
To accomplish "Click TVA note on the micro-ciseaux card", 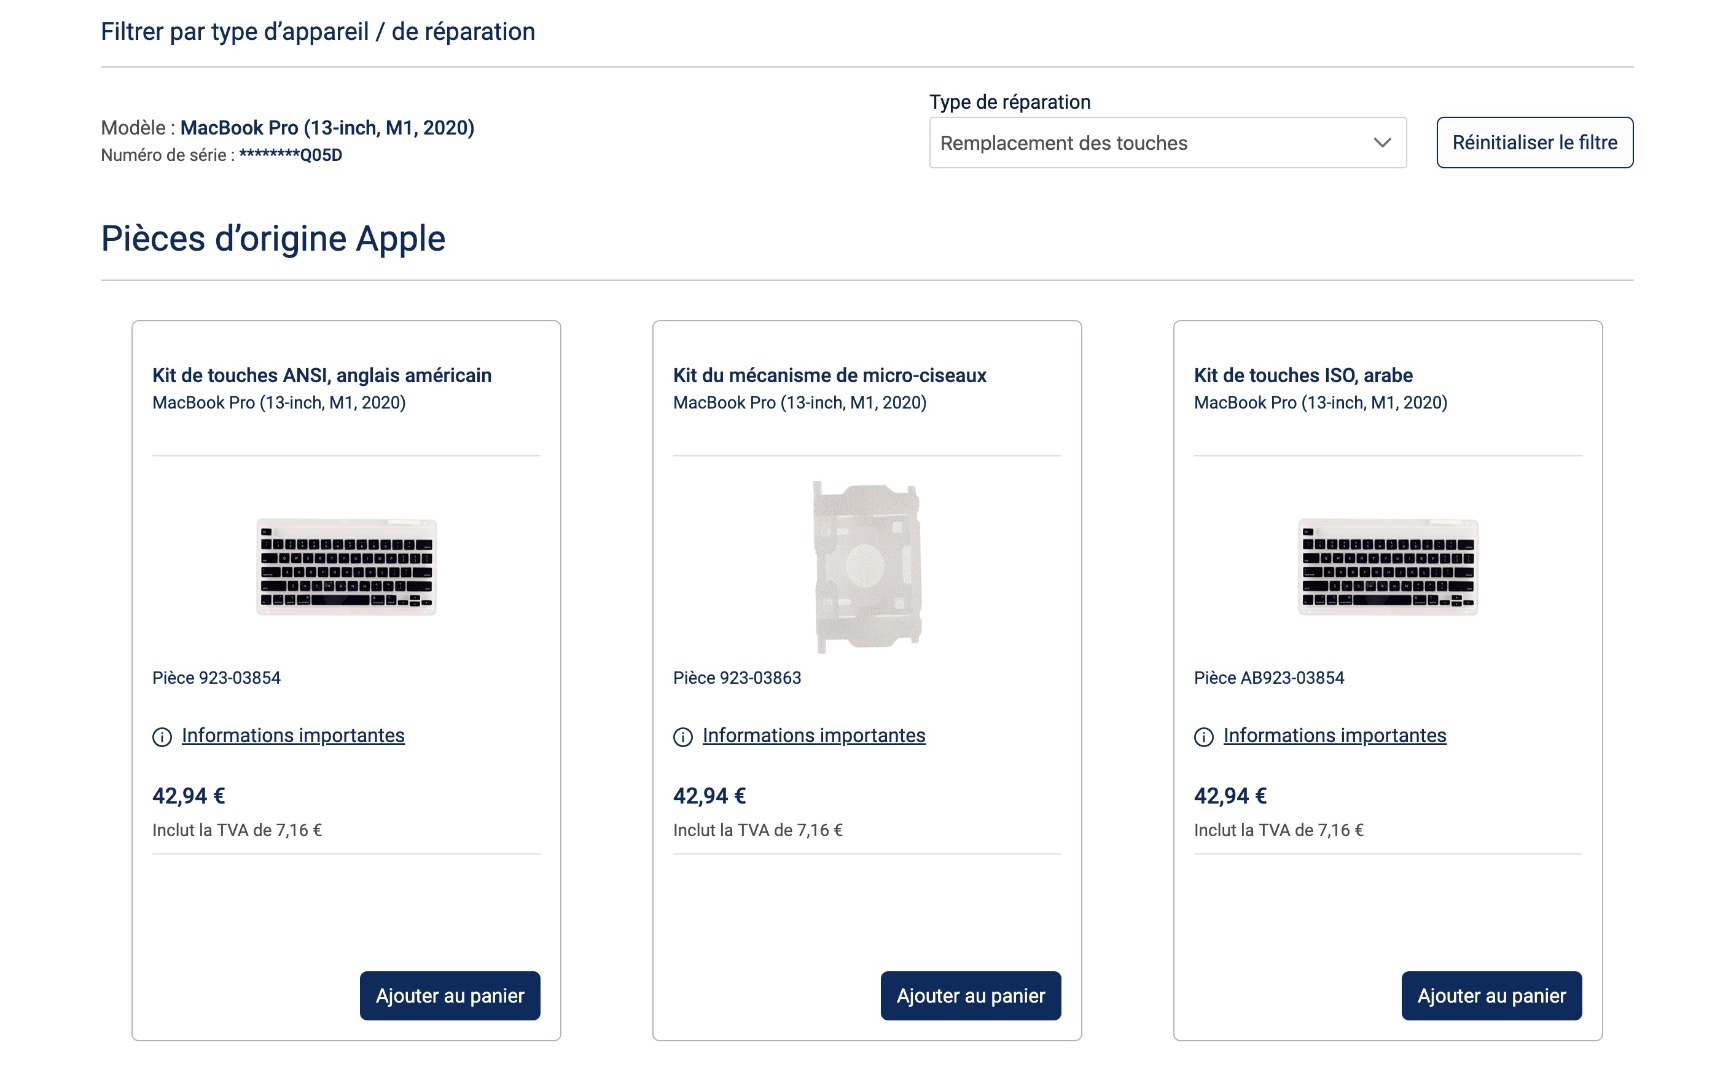I will [x=758, y=830].
